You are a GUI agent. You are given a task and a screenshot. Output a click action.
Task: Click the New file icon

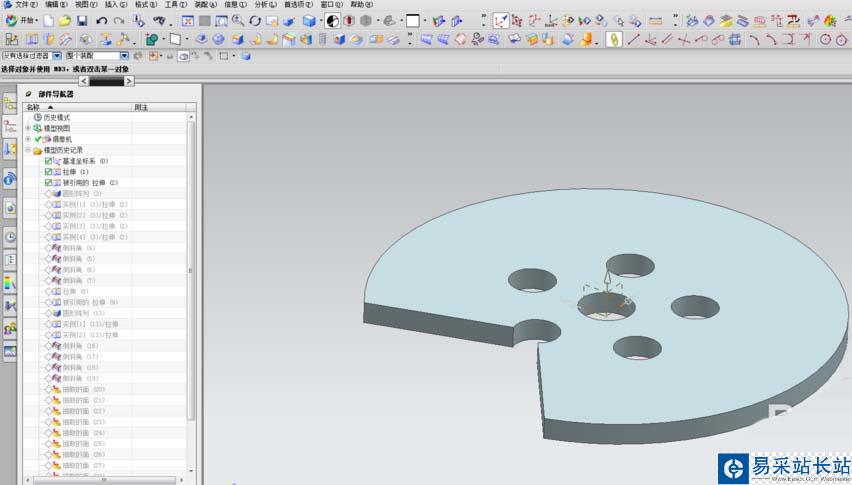(49, 21)
